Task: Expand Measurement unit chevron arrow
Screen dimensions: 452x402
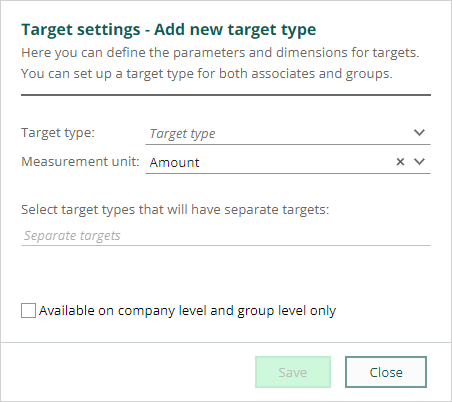Action: point(419,162)
